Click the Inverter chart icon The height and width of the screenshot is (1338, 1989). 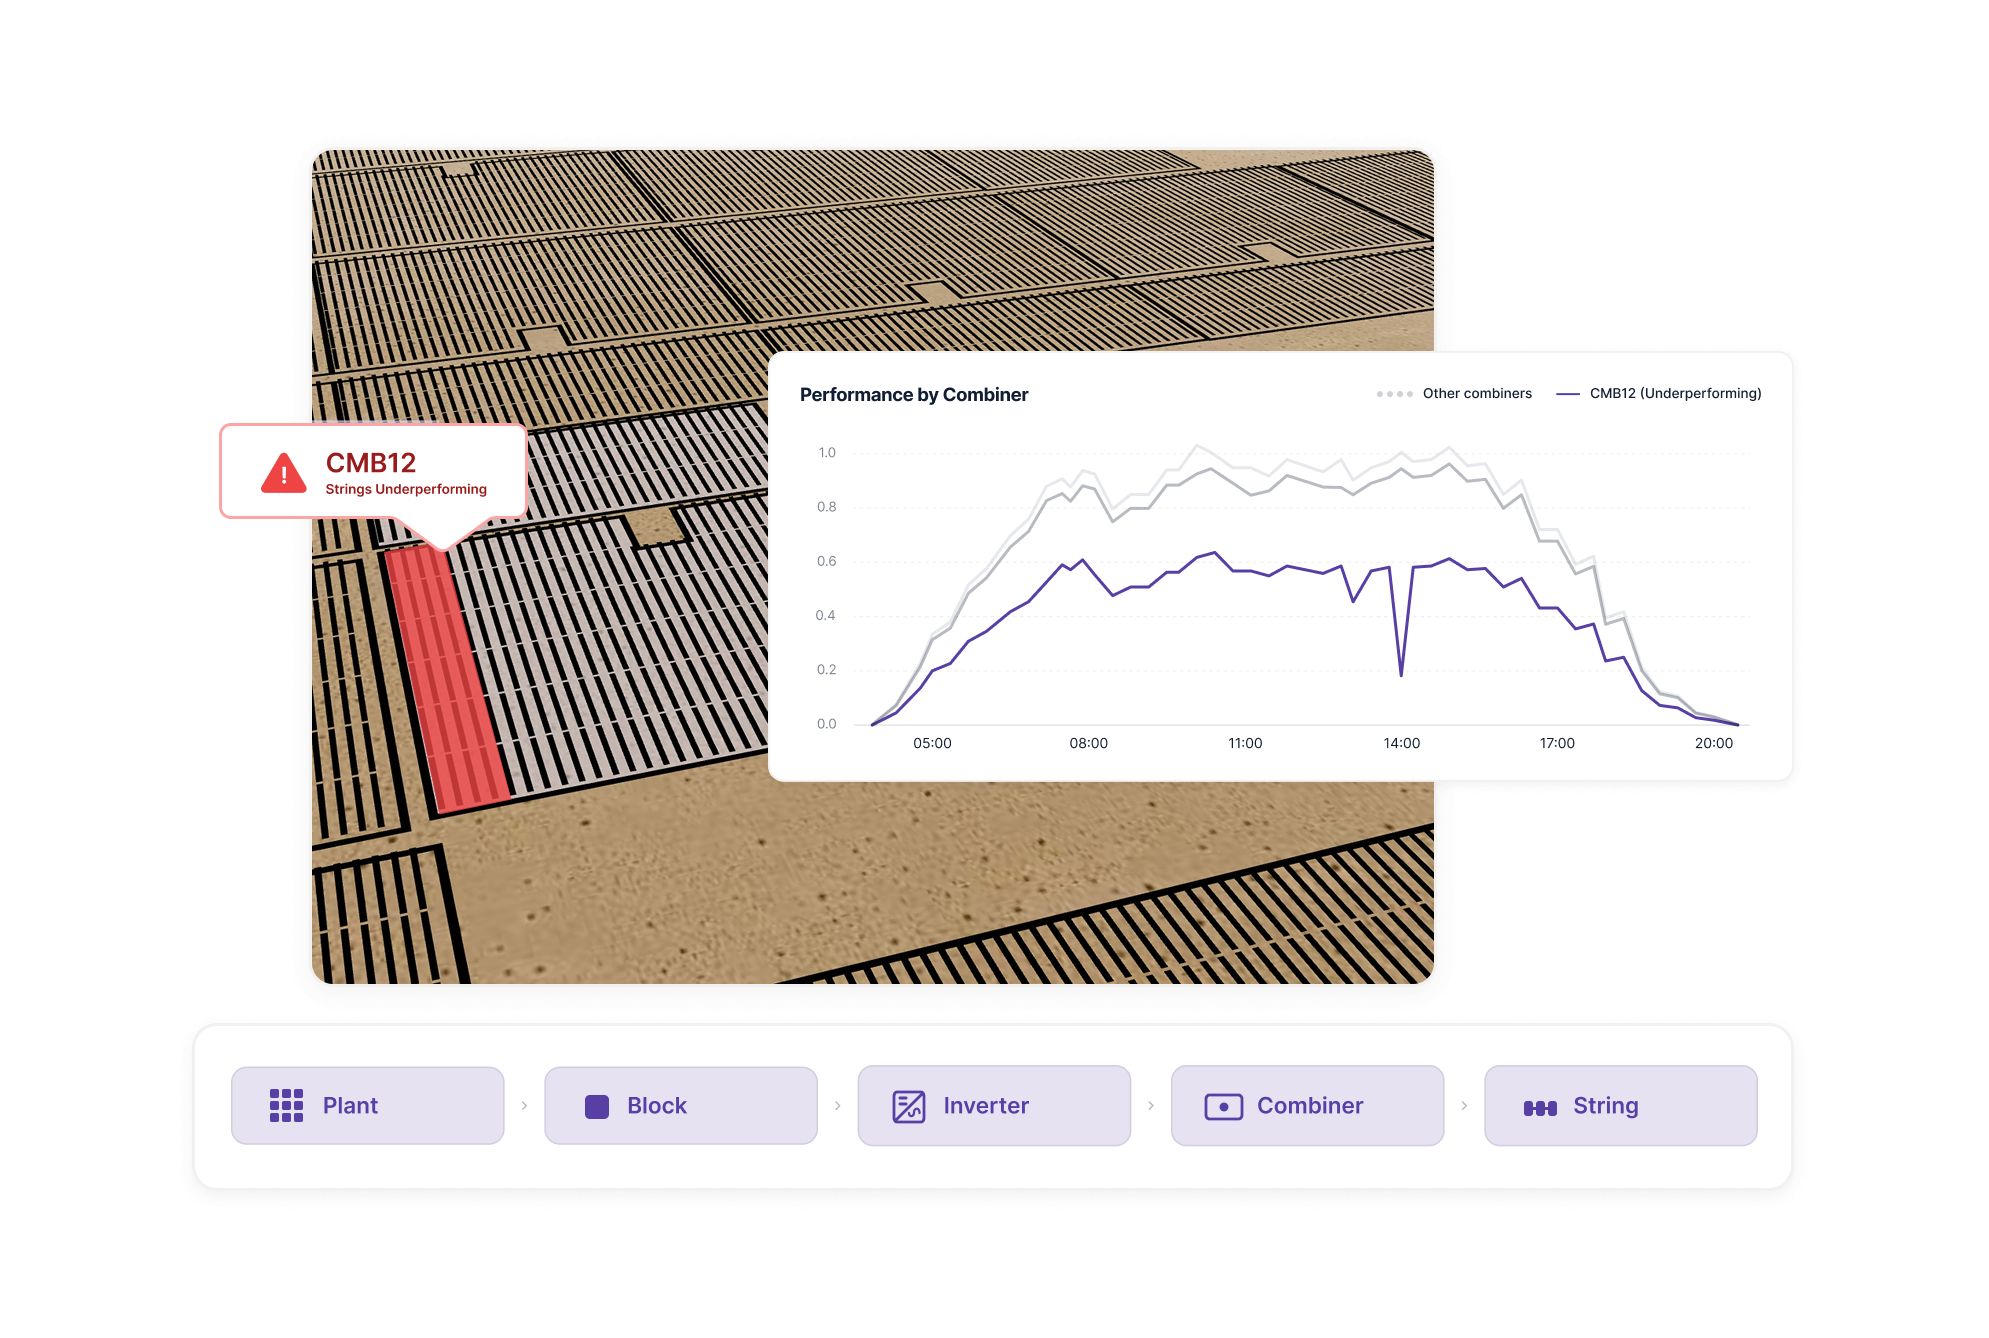(909, 1106)
